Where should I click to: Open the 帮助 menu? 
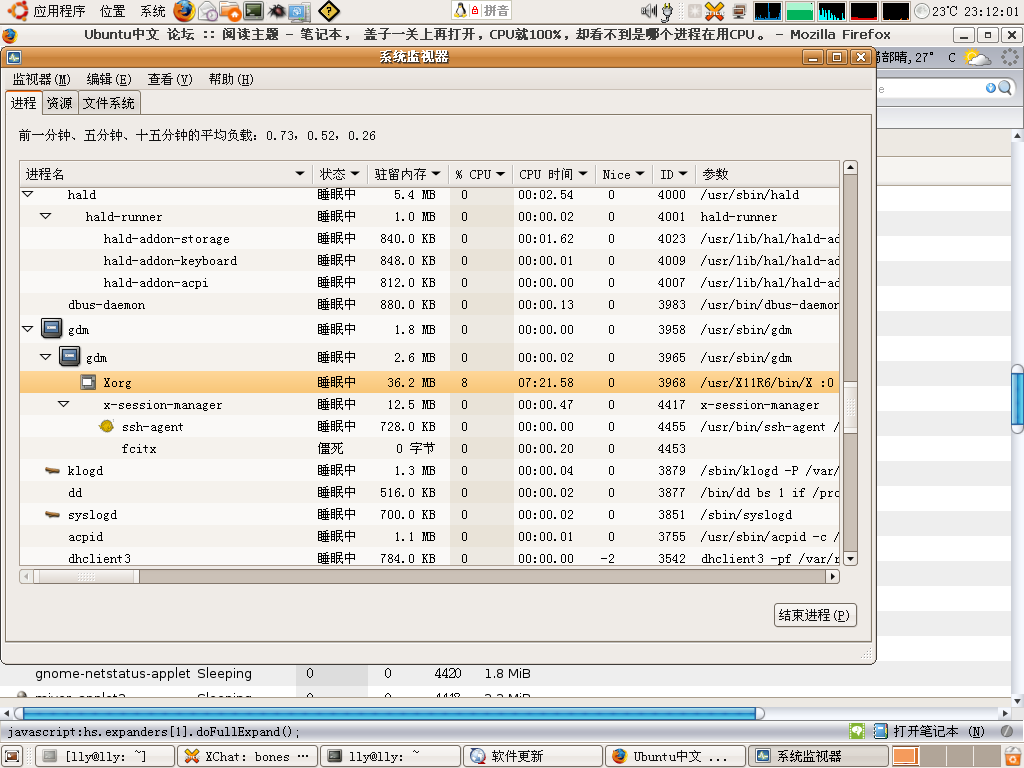(231, 80)
